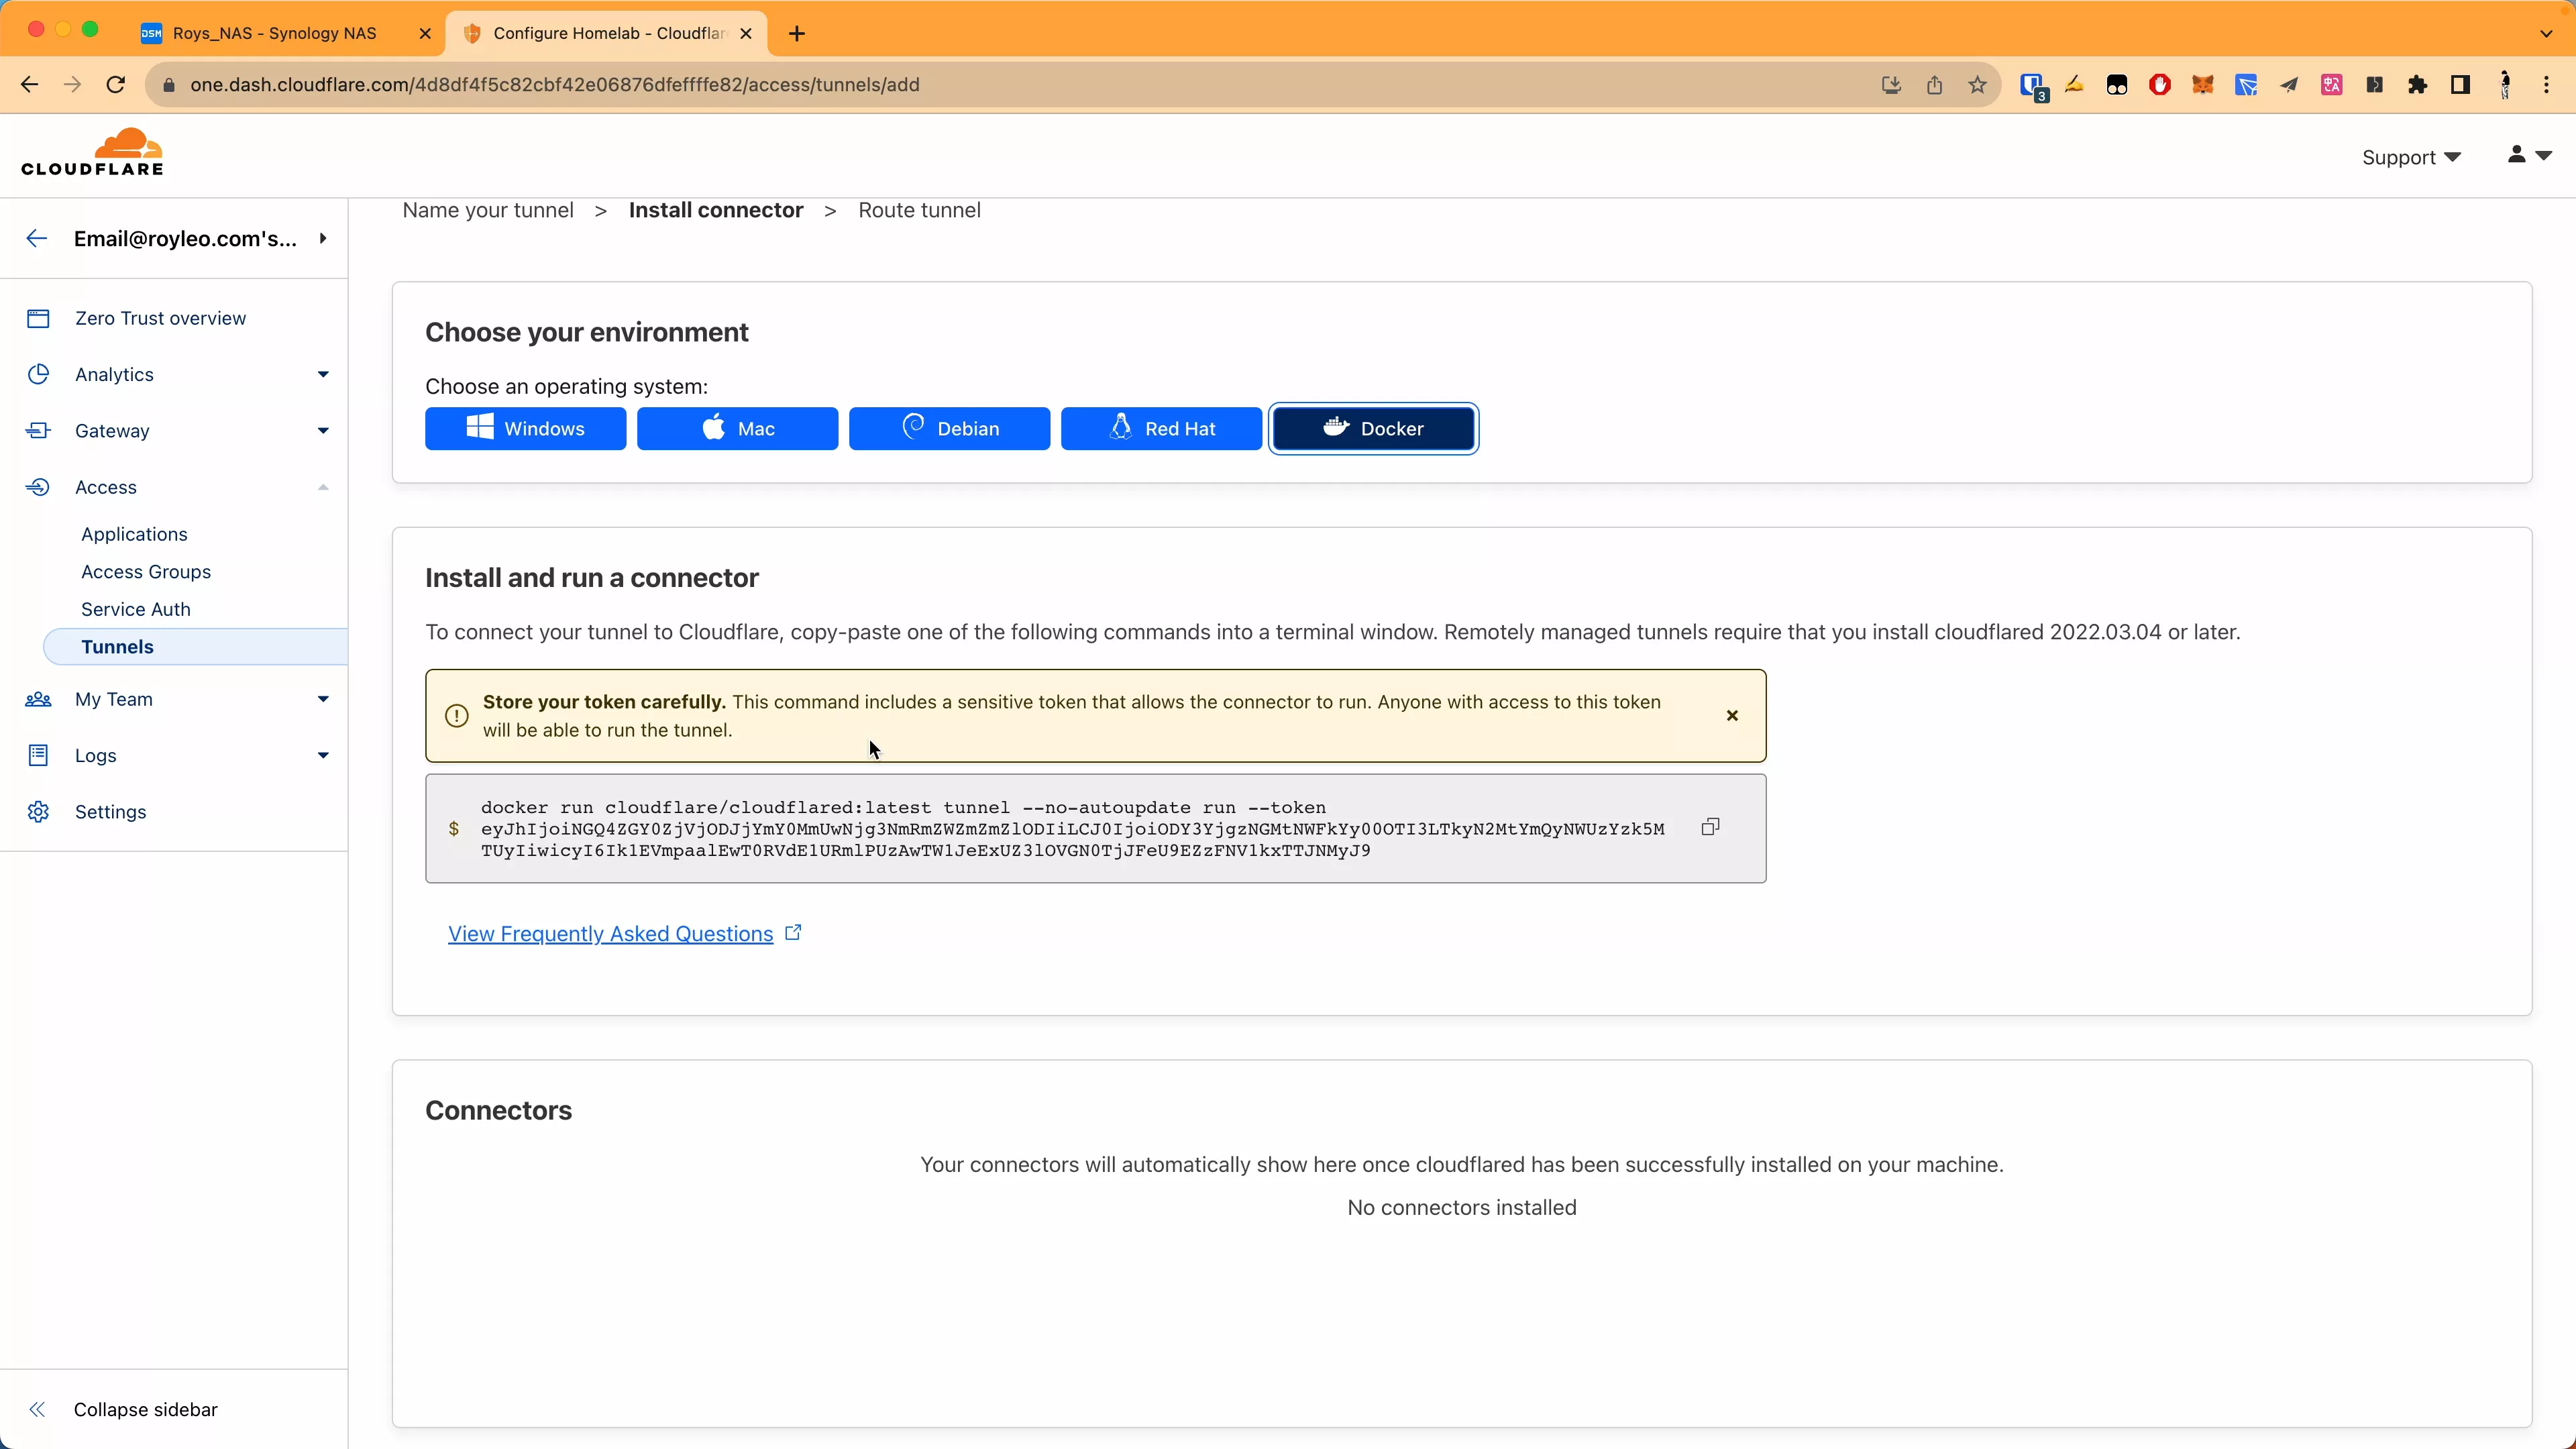Select Windows operating system
Screen dimensions: 2576x1449
pyautogui.click(x=526, y=429)
